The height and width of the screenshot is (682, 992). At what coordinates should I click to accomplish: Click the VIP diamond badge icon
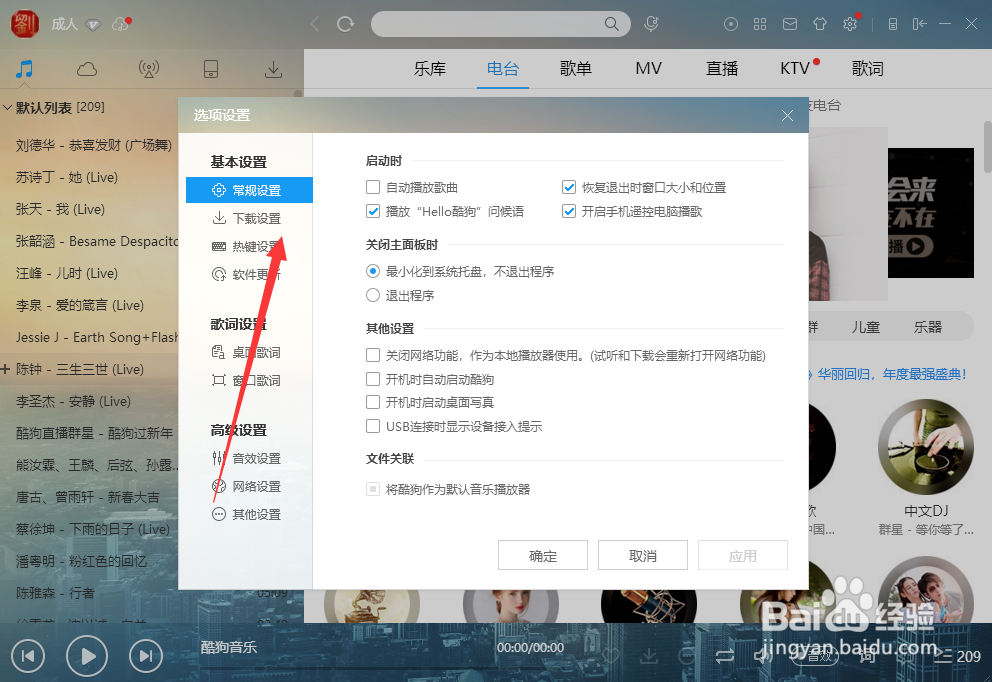[93, 25]
